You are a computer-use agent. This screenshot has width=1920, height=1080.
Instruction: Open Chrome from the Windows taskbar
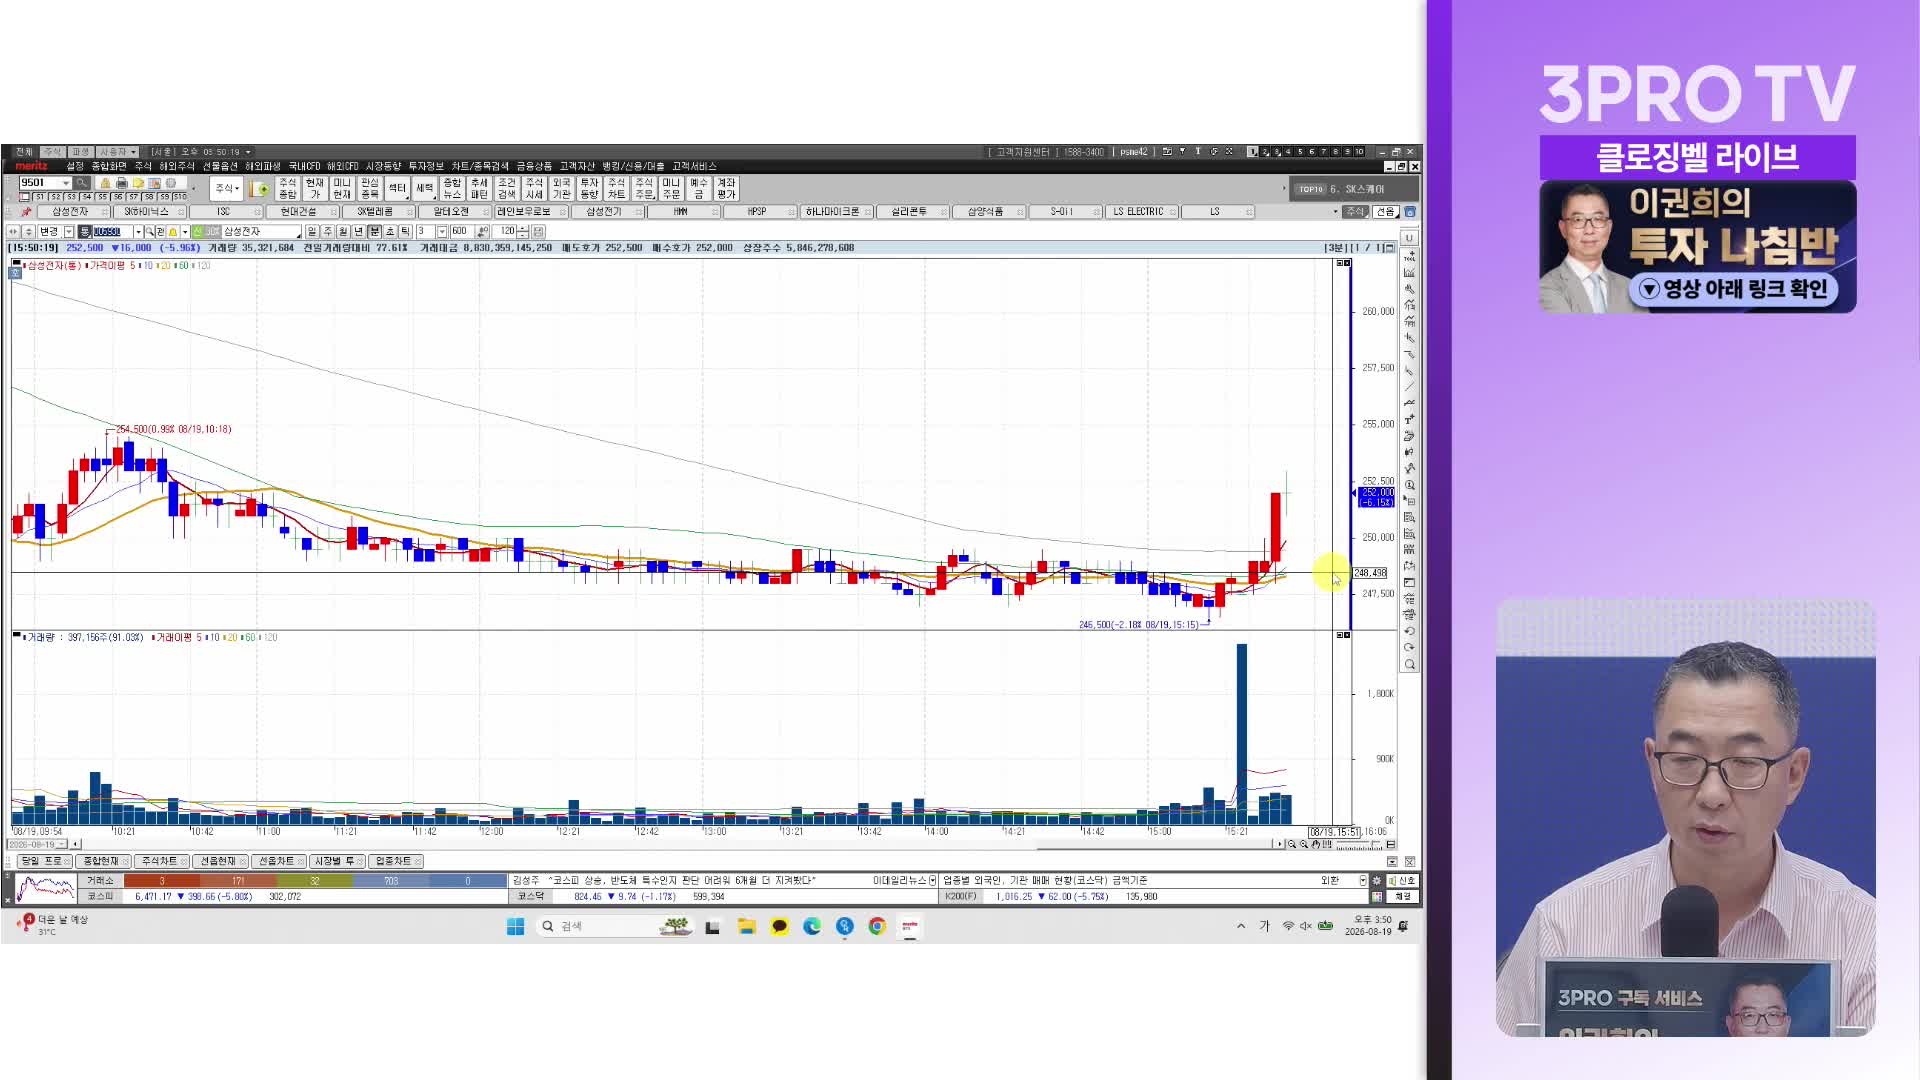(877, 926)
